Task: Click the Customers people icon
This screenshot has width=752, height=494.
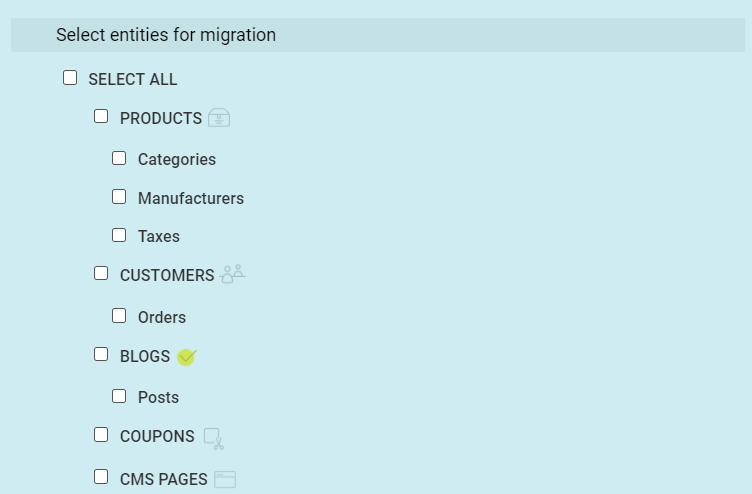Action: 233,274
